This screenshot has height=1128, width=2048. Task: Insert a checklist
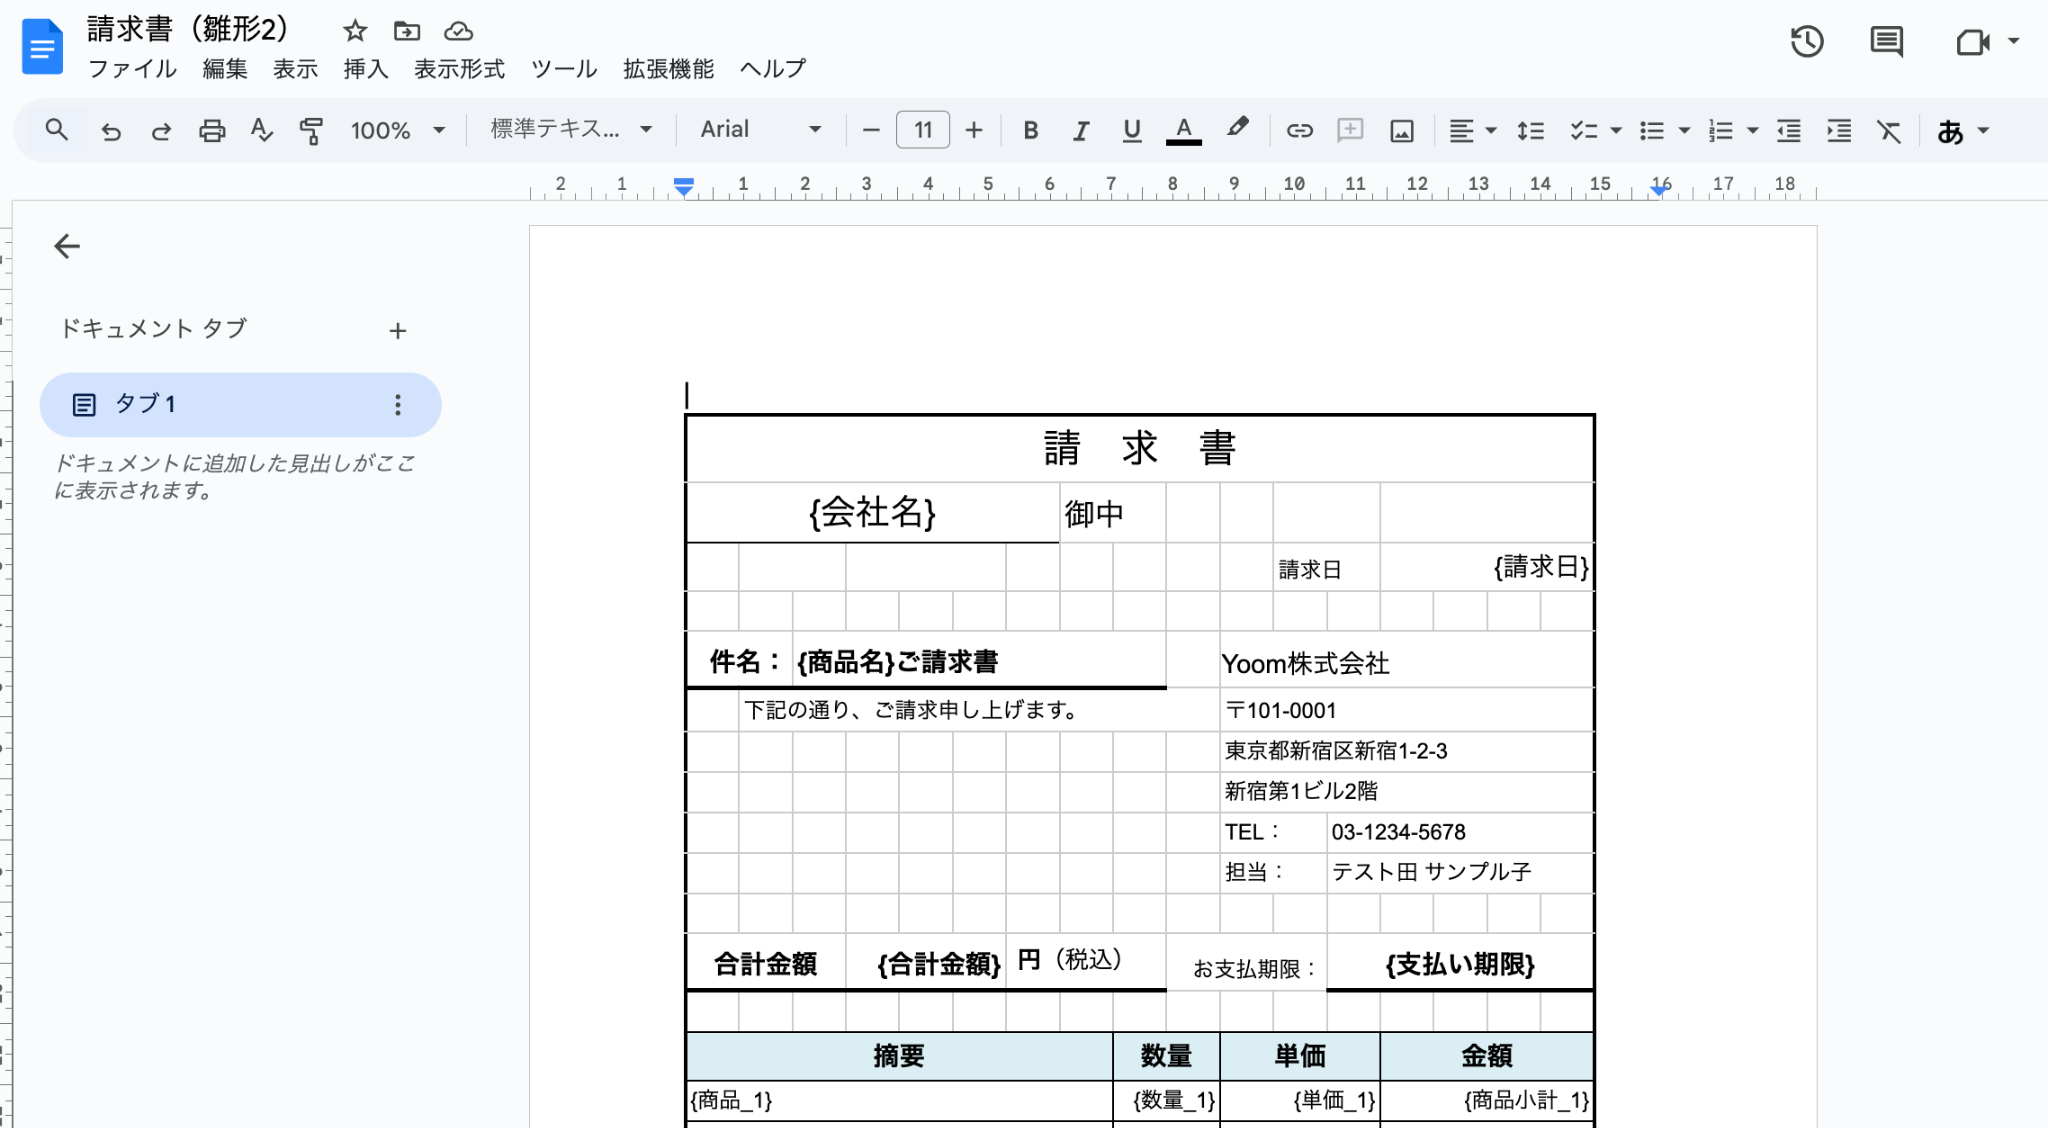coord(1583,130)
